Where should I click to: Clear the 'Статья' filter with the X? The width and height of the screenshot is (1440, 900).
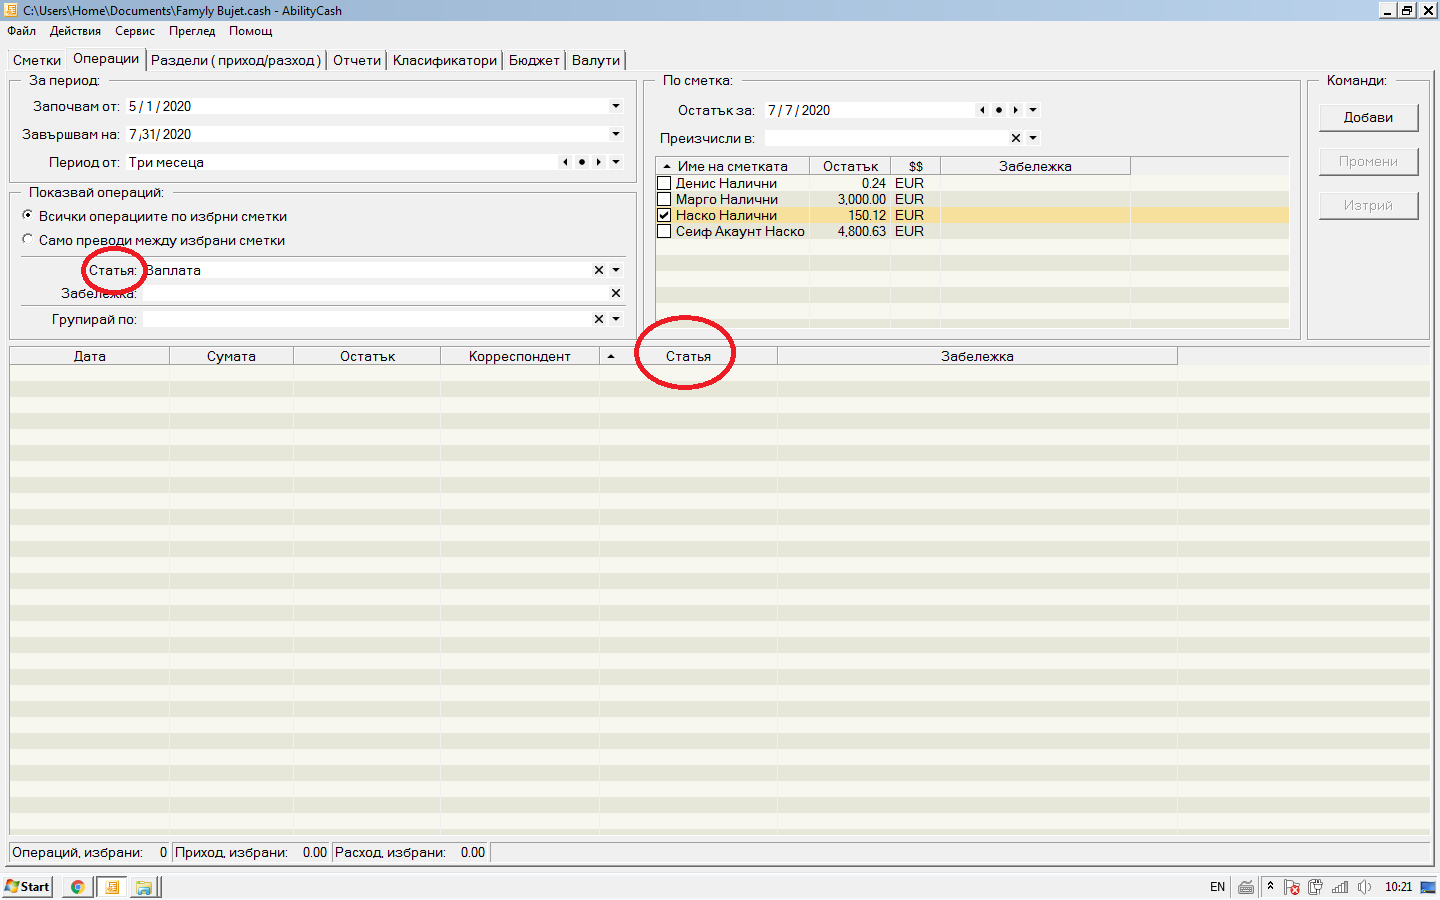click(599, 270)
